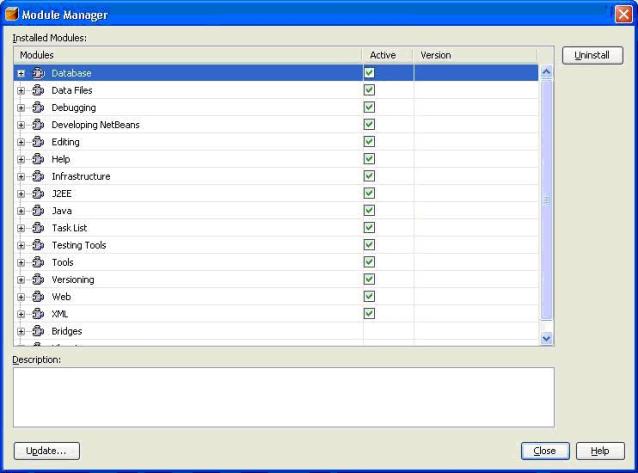The width and height of the screenshot is (638, 473).
Task: Expand the Infrastructure module category
Action: click(21, 177)
